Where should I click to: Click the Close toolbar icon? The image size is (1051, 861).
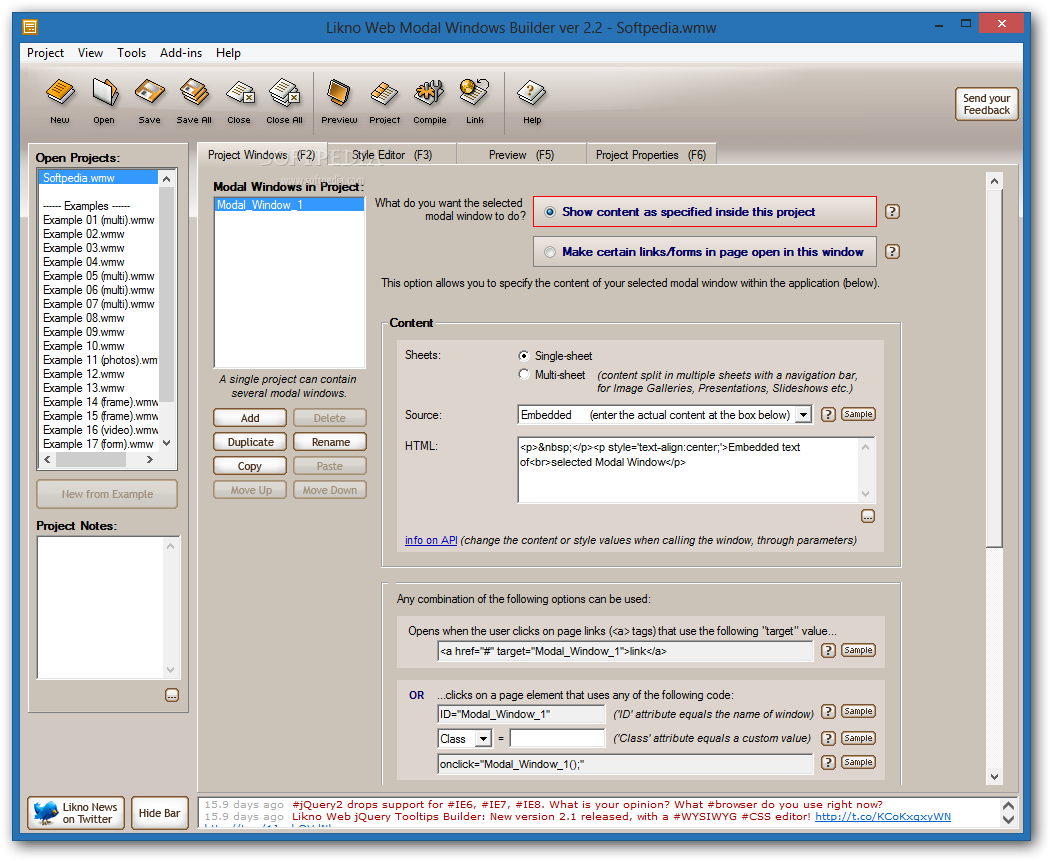(x=239, y=101)
